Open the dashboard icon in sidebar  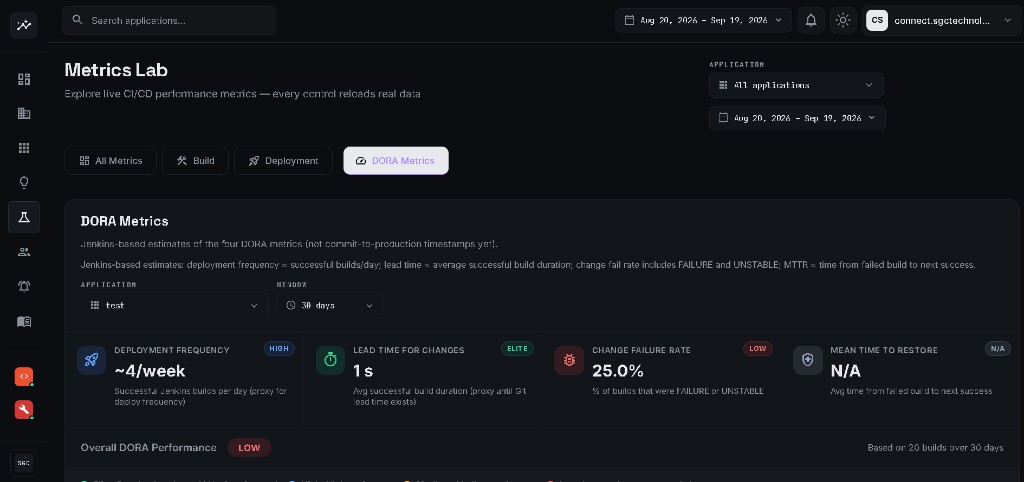coord(24,80)
